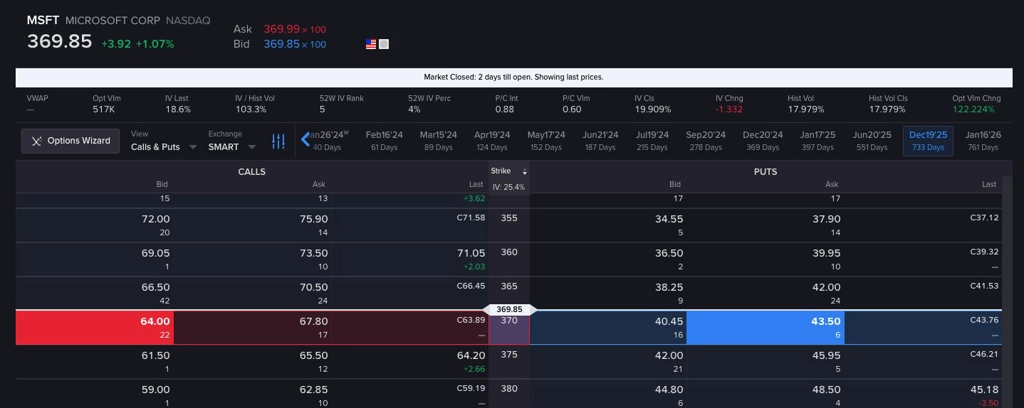Image resolution: width=1024 pixels, height=408 pixels.
Task: Click the Opt Vlm value 517K
Action: point(104,109)
